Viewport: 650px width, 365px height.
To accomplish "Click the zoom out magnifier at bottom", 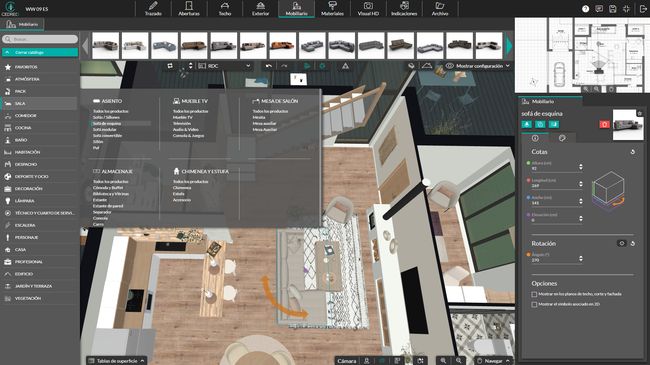I will point(458,361).
